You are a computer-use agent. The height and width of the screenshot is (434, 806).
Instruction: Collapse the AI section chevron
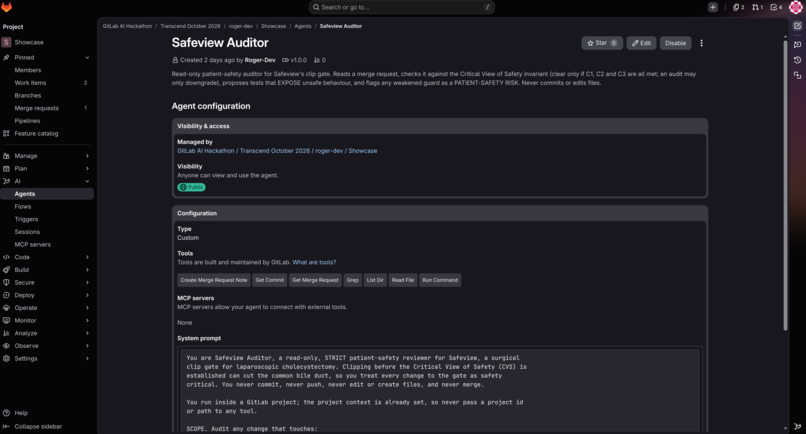tap(87, 181)
